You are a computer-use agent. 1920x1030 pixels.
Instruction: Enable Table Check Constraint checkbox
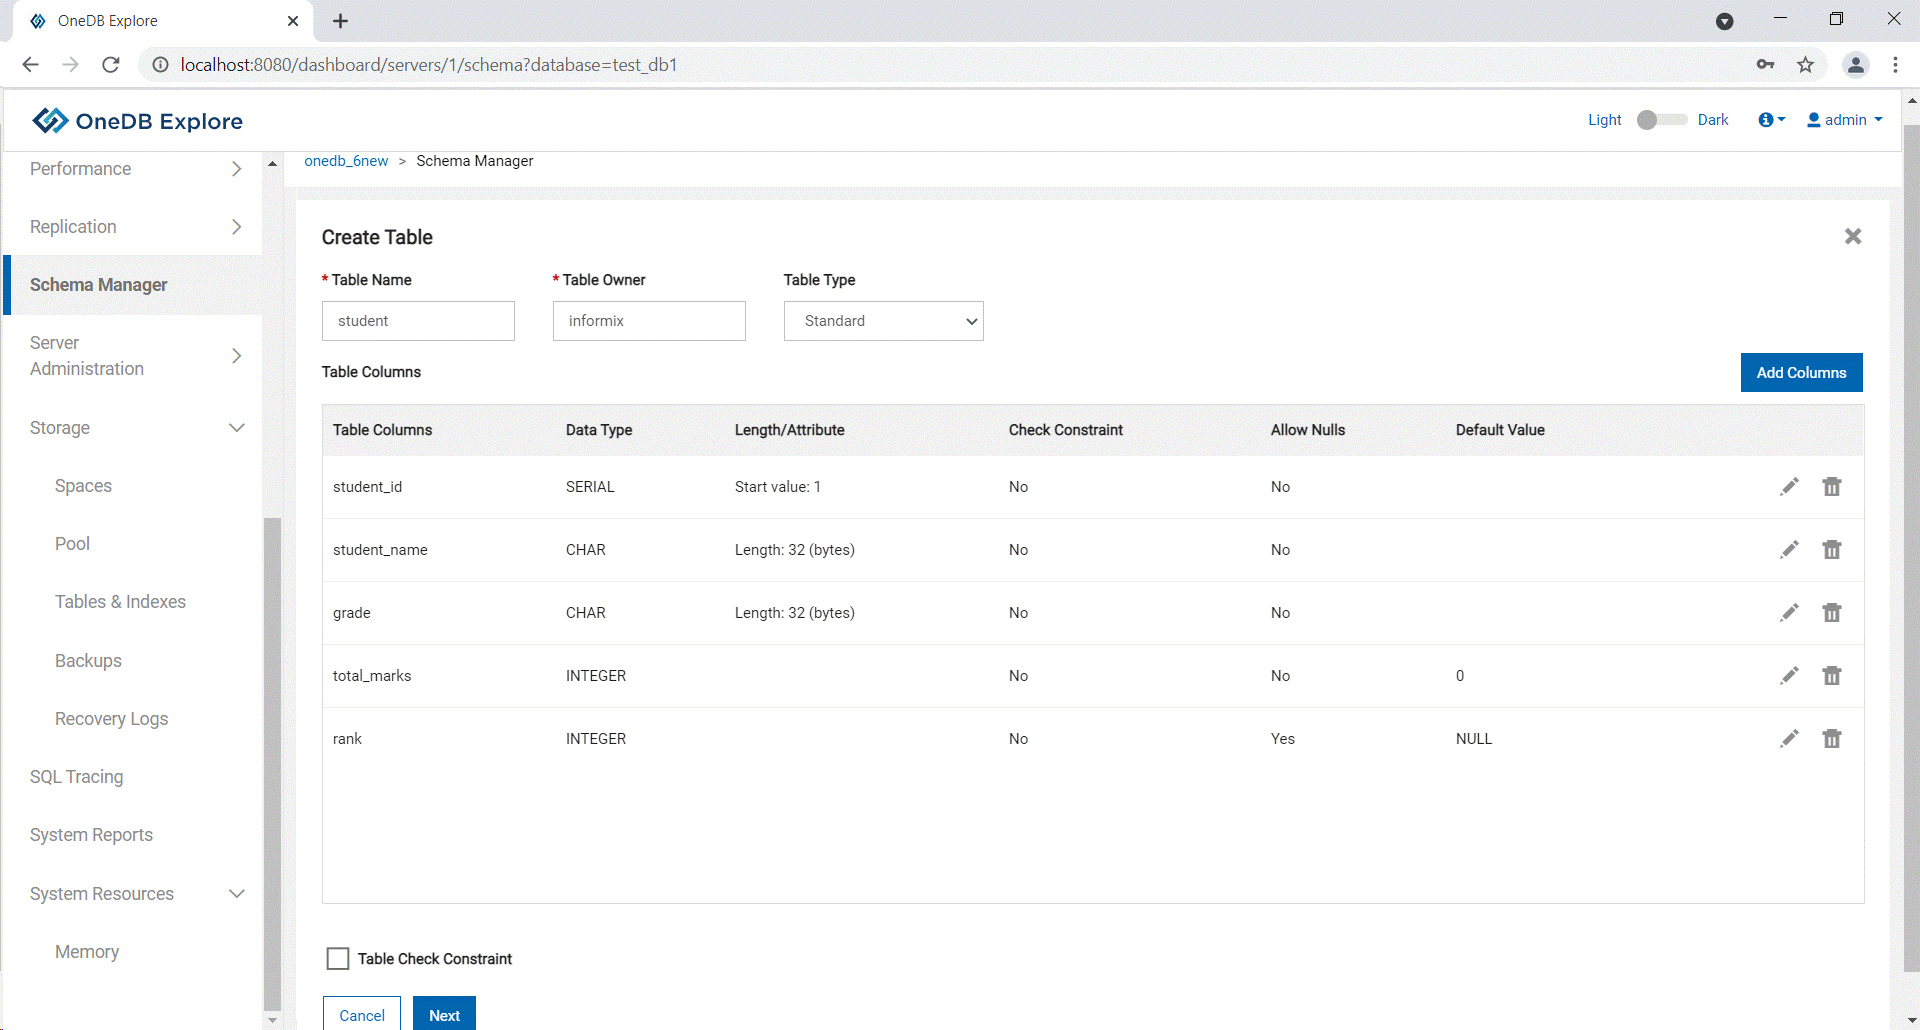(338, 959)
